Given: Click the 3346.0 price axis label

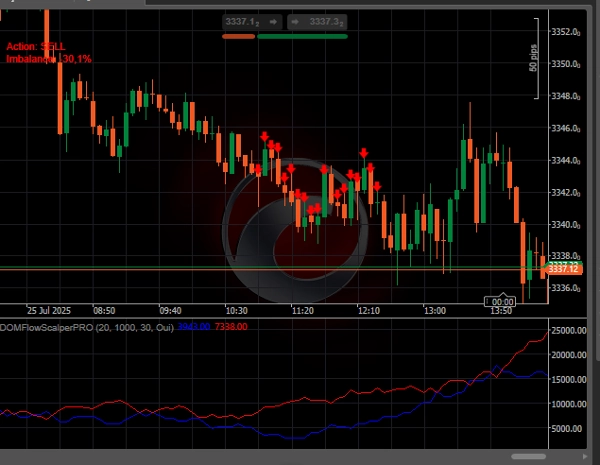Looking at the screenshot, I should click(567, 128).
